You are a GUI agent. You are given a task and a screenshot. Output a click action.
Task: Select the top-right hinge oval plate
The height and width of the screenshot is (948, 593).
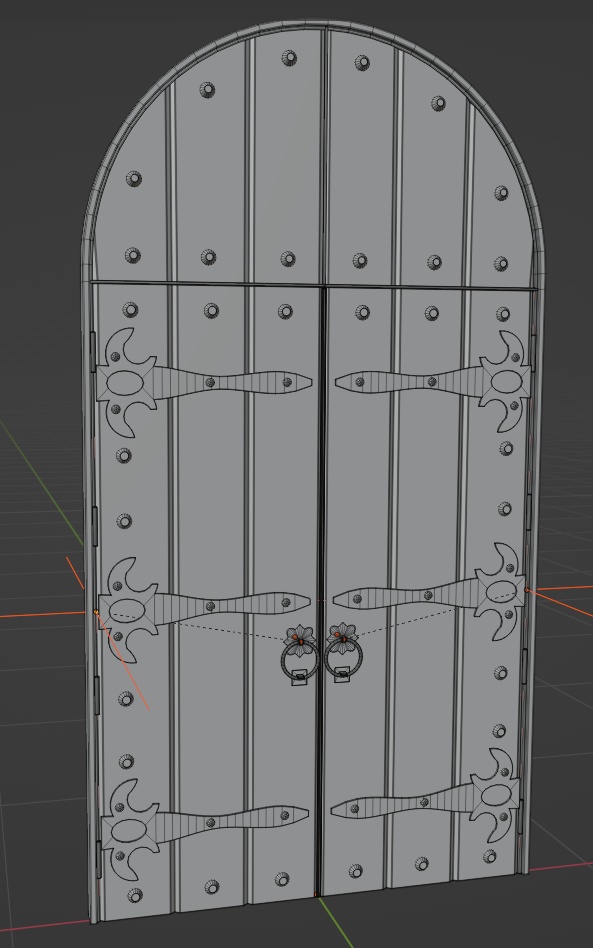[506, 383]
